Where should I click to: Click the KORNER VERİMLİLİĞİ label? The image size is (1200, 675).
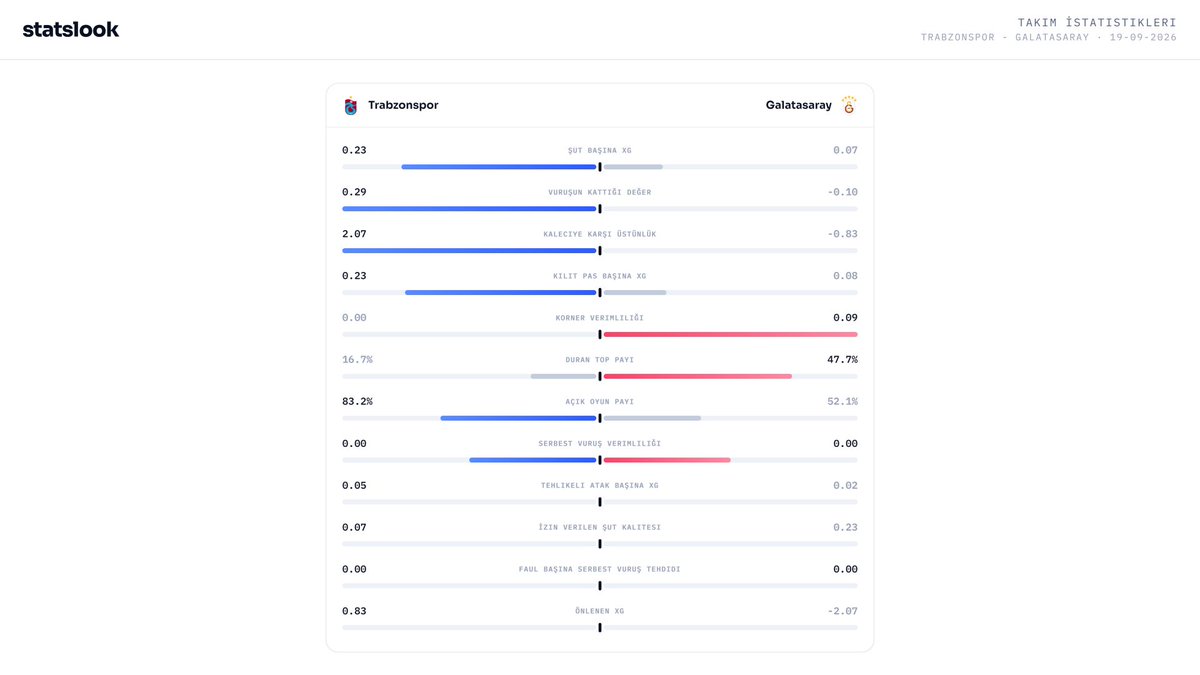(x=600, y=319)
